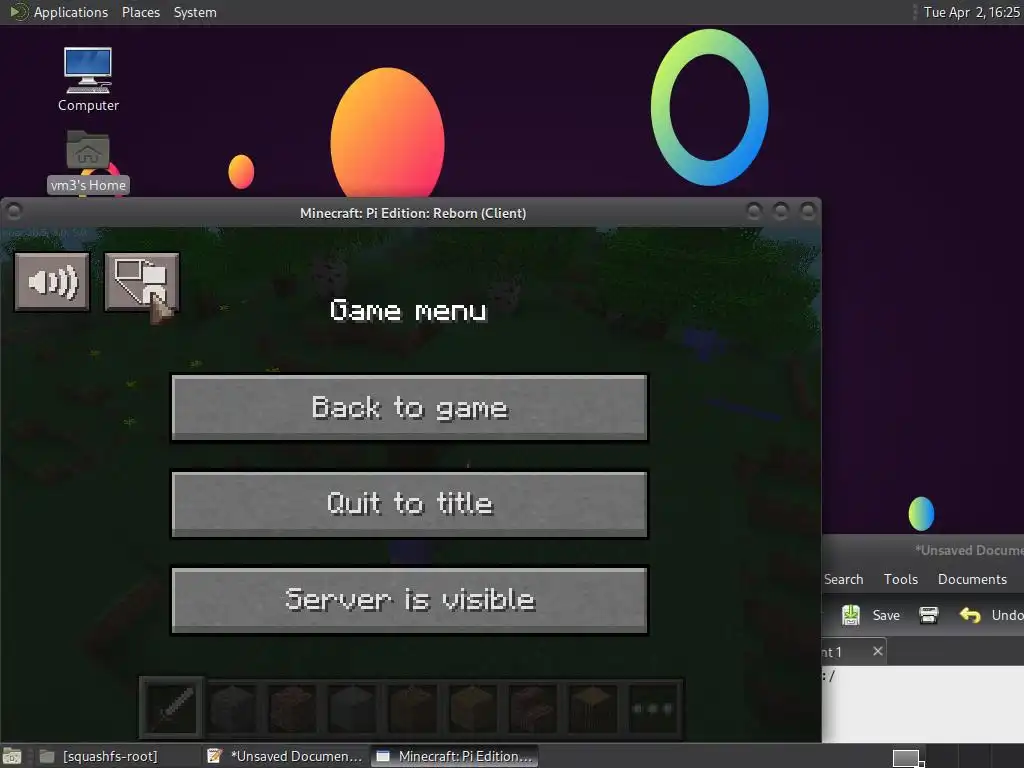Mute sound with the speaker button
Image resolution: width=1024 pixels, height=768 pixels.
[x=52, y=282]
